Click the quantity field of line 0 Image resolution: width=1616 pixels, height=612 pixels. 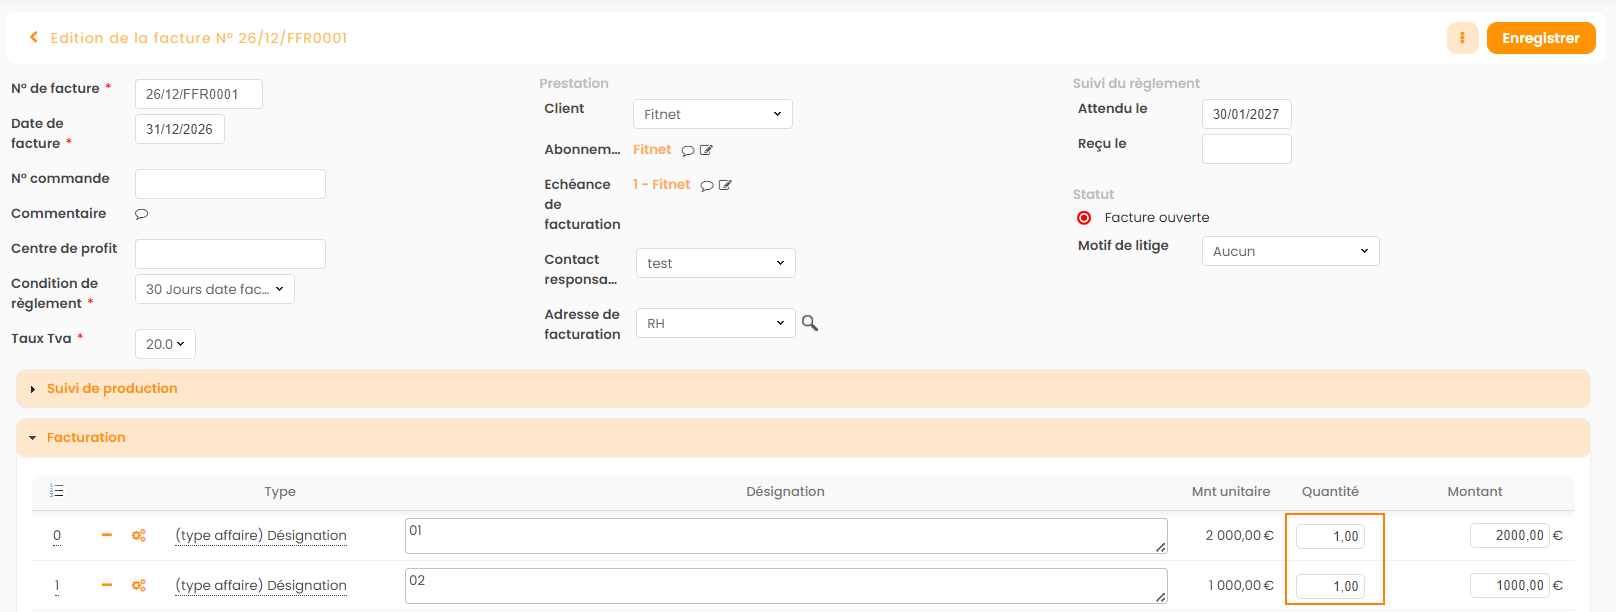pos(1330,536)
